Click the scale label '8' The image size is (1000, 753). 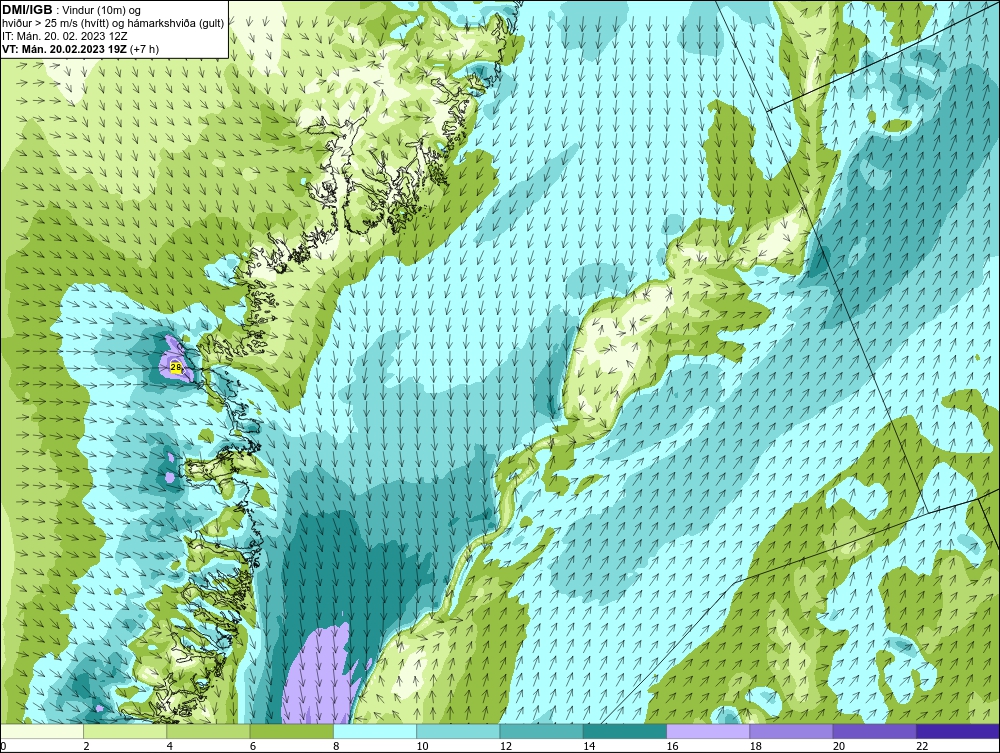coord(336,747)
